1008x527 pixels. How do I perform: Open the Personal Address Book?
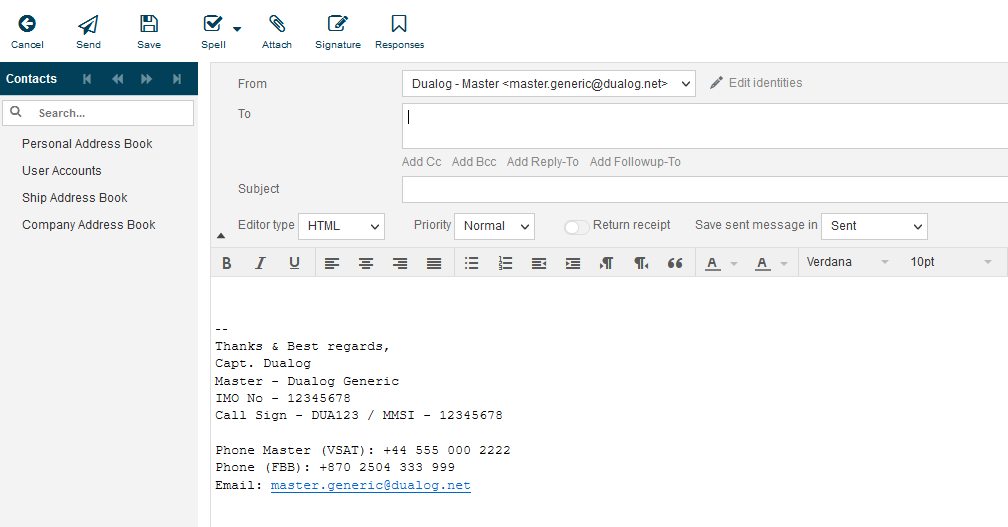pos(87,144)
